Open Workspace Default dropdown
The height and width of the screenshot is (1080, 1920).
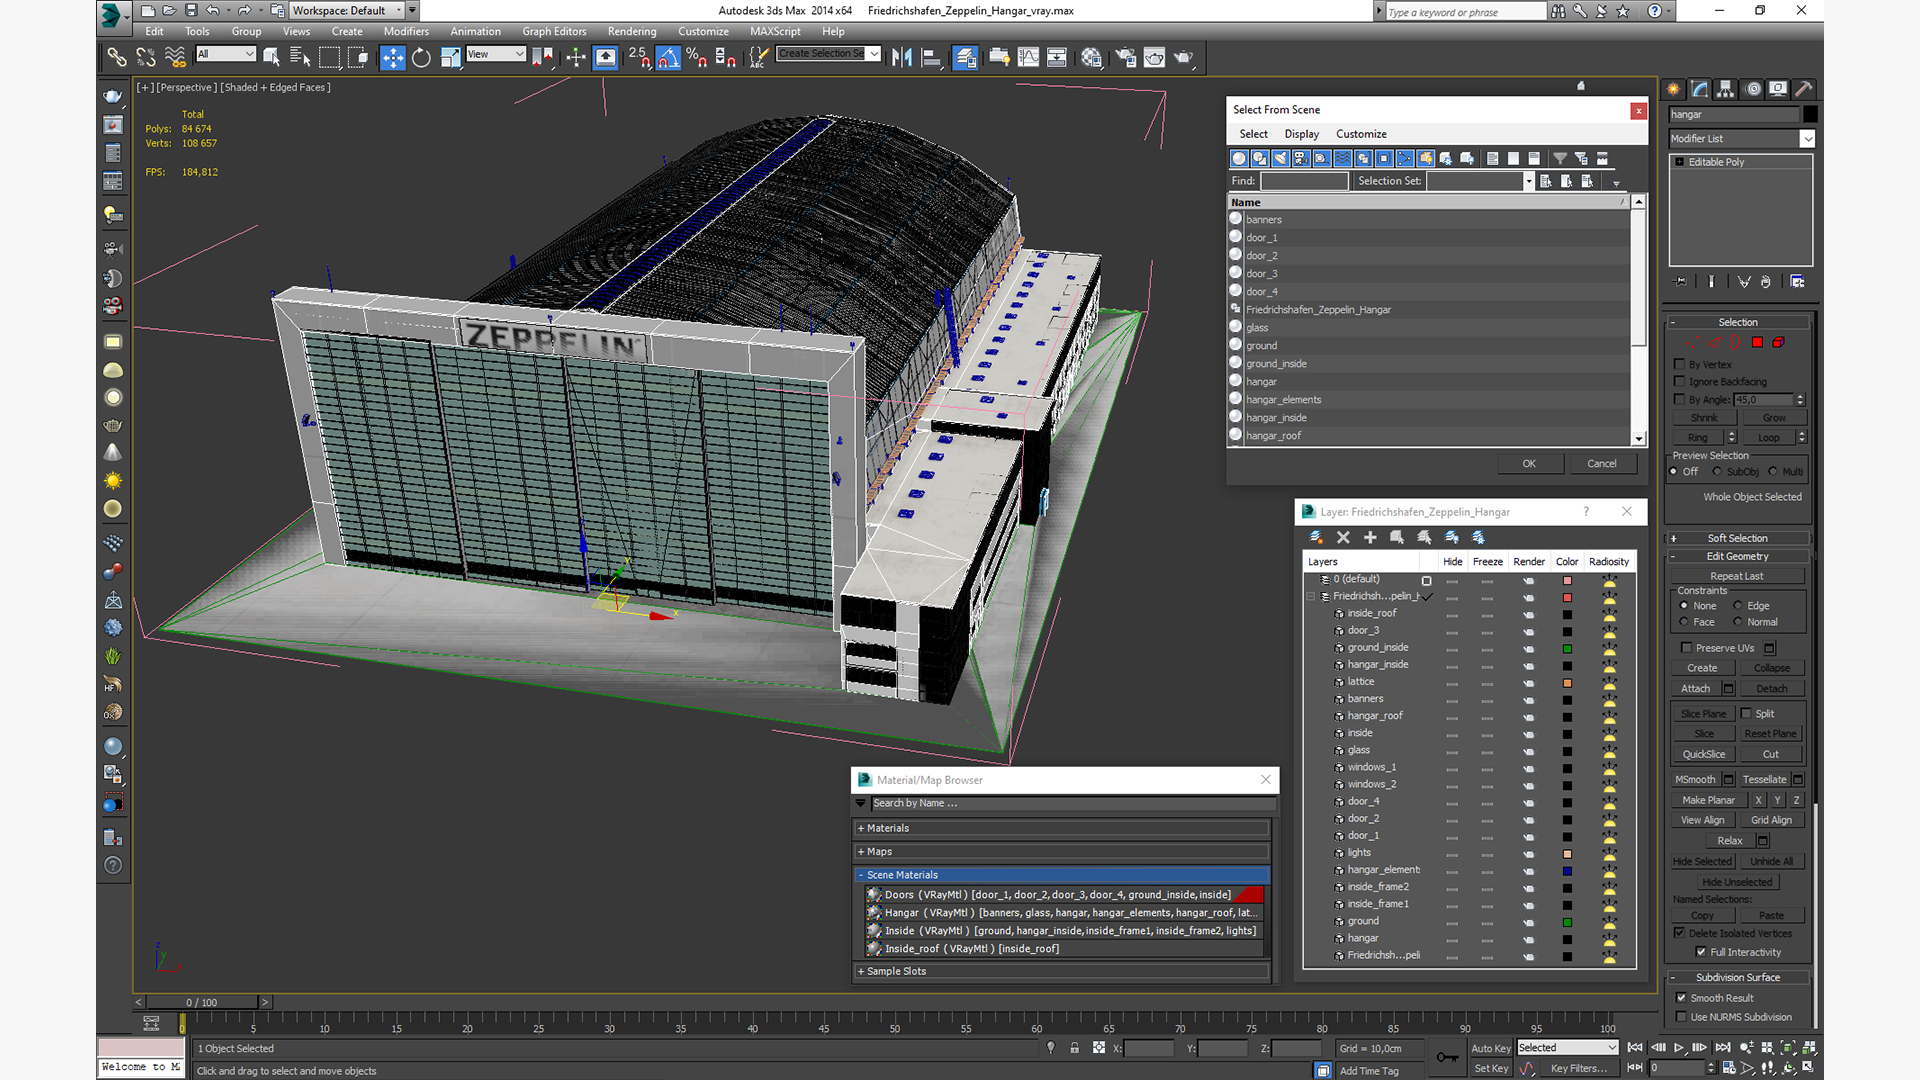[346, 10]
